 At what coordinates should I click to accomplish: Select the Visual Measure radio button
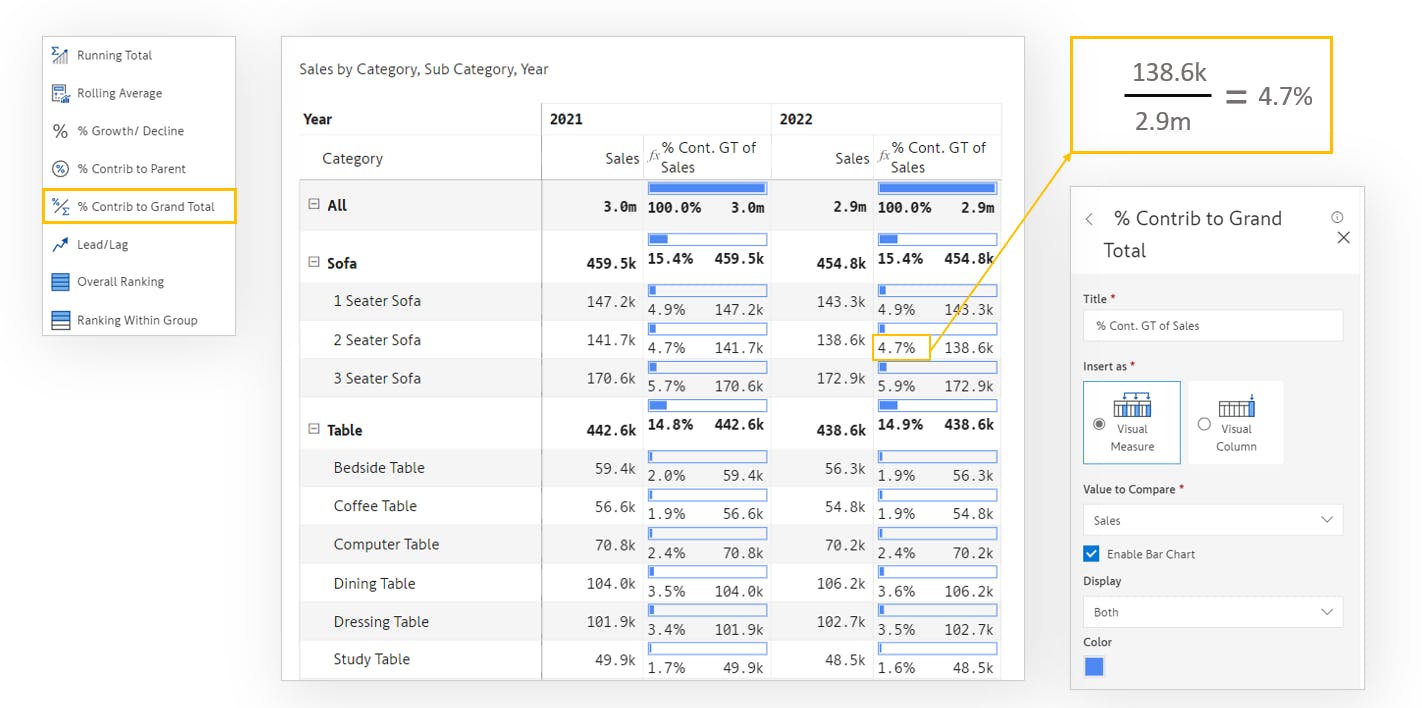click(x=1099, y=424)
